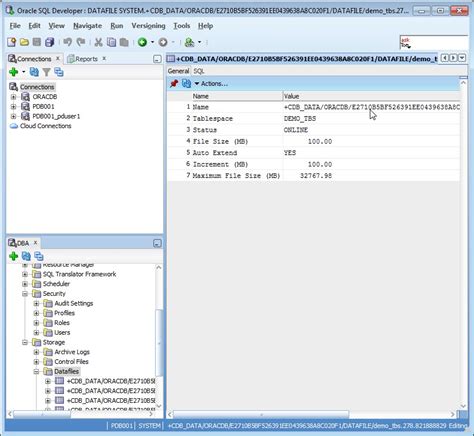Click the Refresh icon beside Actions

pyautogui.click(x=186, y=83)
